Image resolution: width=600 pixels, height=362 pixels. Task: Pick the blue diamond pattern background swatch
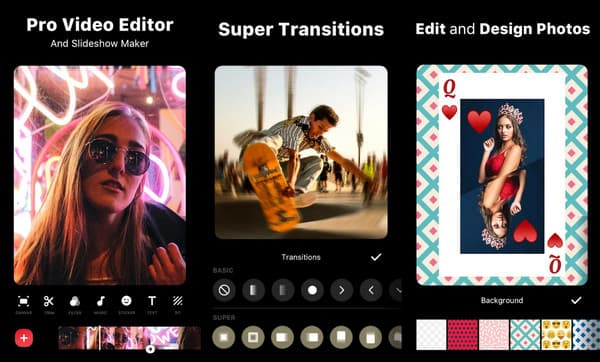coord(587,335)
